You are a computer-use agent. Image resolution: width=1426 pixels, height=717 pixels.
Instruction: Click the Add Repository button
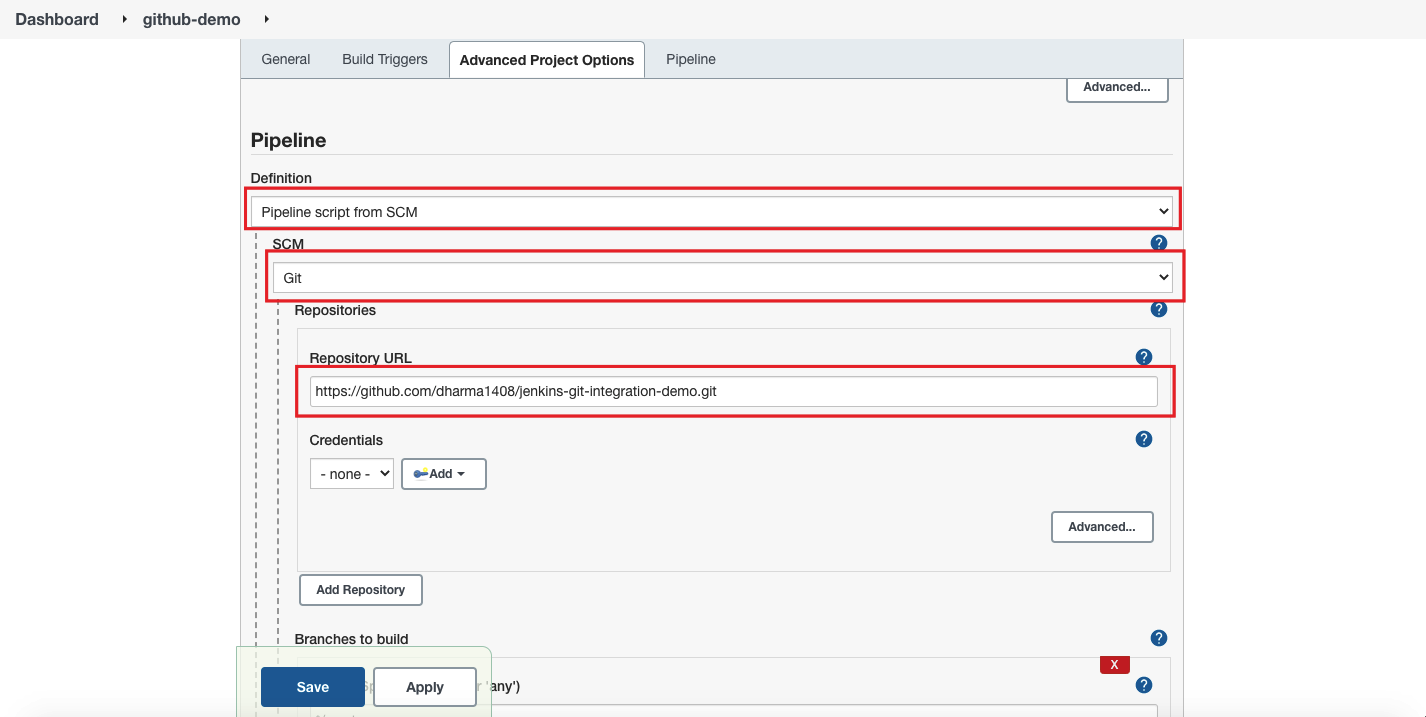[361, 590]
